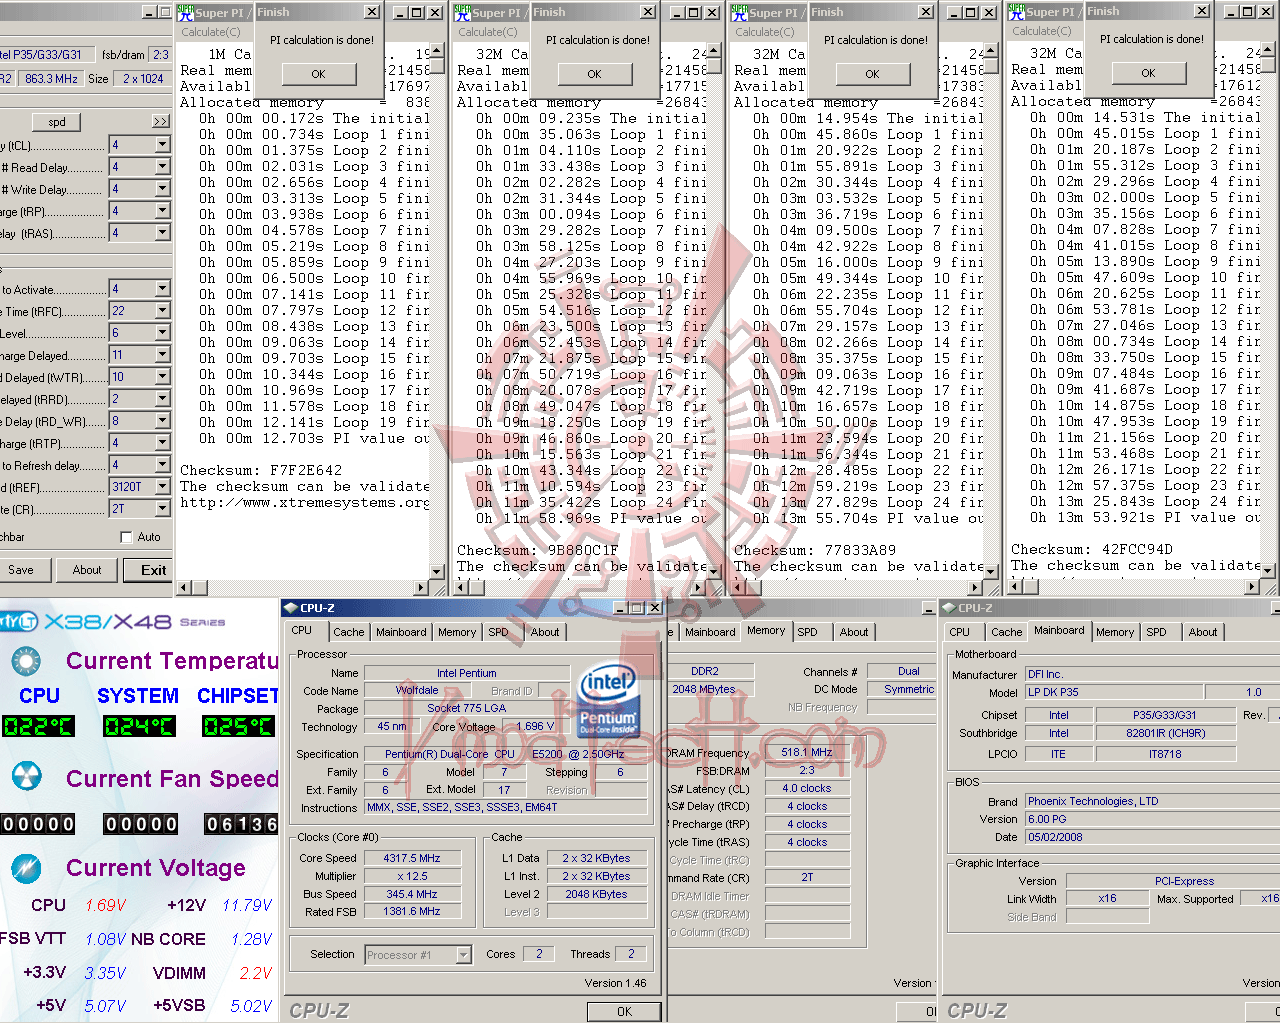Click the fan speed readout 06136
1280x1024 pixels.
coord(241,824)
